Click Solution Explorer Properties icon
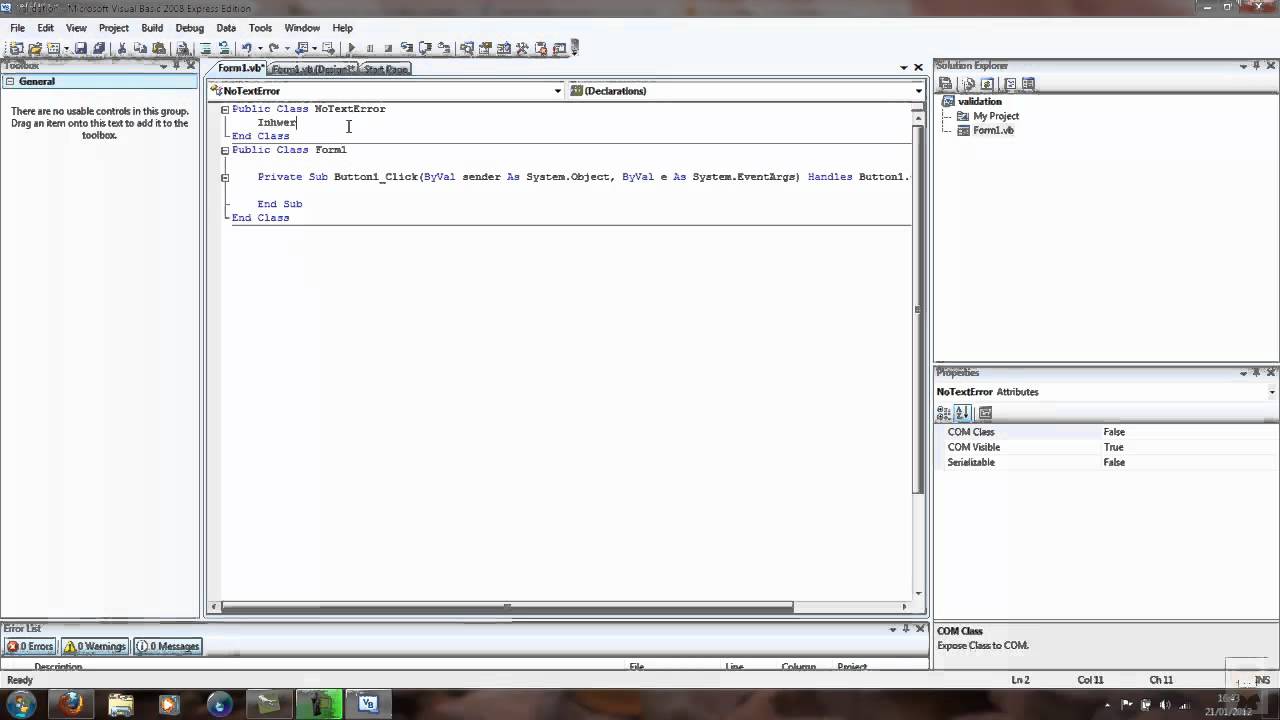The width and height of the screenshot is (1280, 720). pyautogui.click(x=945, y=84)
